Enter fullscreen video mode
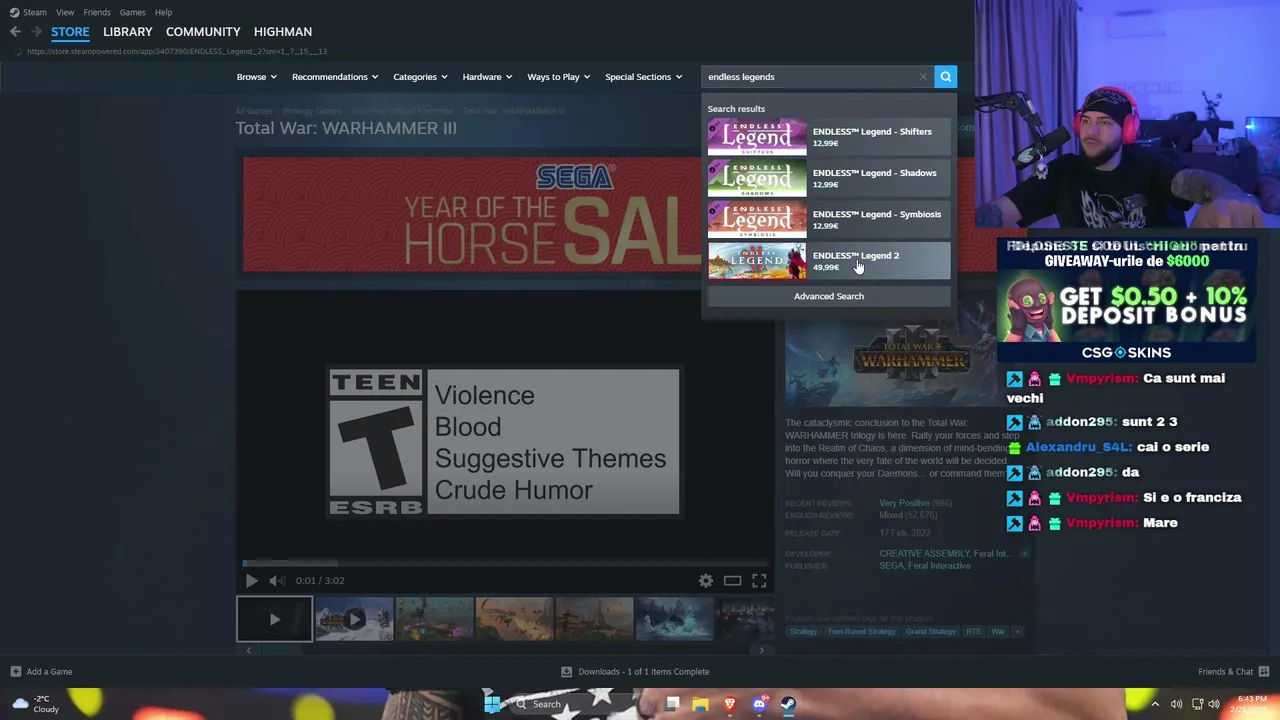1280x720 pixels. 759,580
